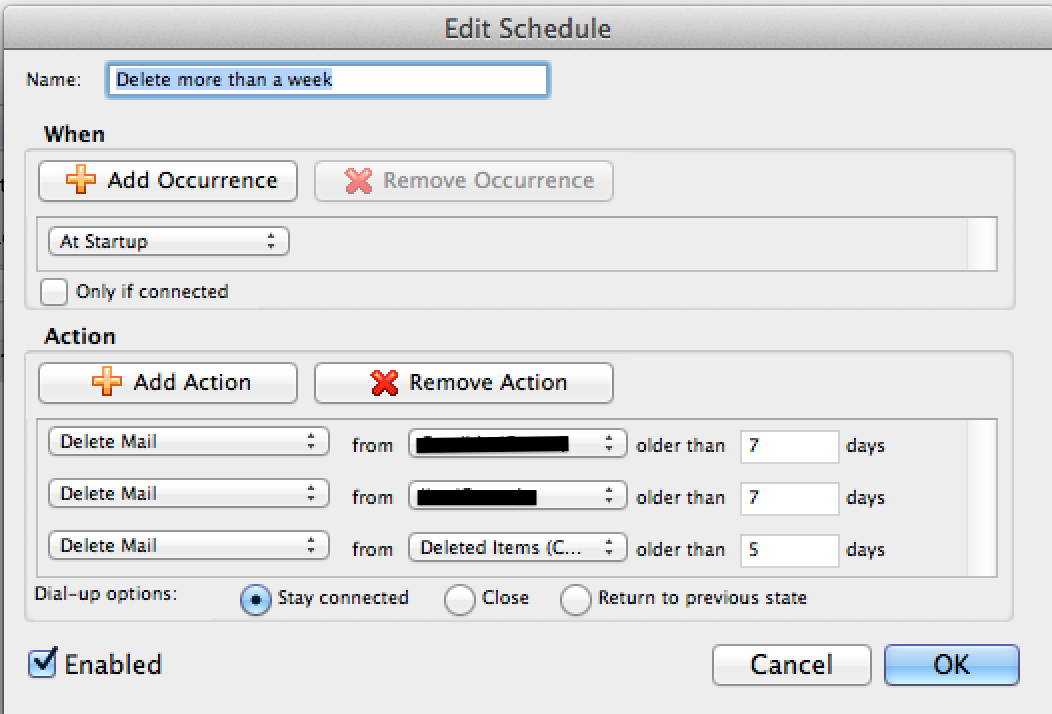Open the At Startup occurrence dropdown

[168, 242]
